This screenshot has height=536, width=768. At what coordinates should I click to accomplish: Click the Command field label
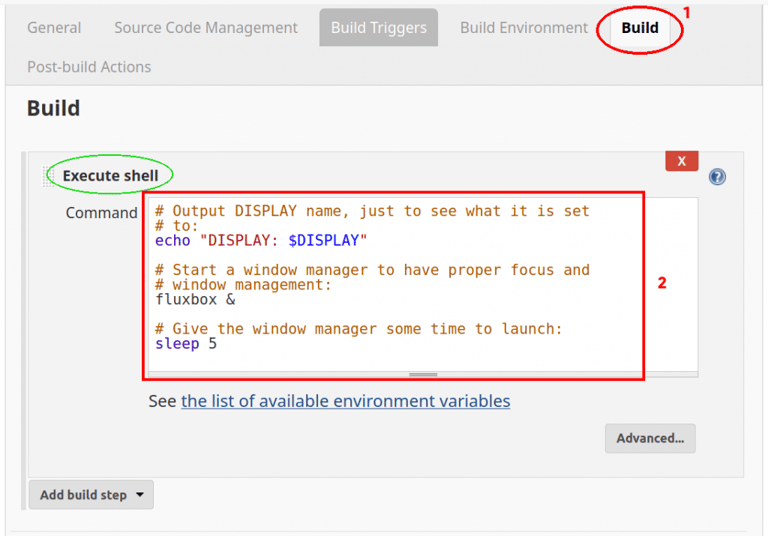[101, 213]
